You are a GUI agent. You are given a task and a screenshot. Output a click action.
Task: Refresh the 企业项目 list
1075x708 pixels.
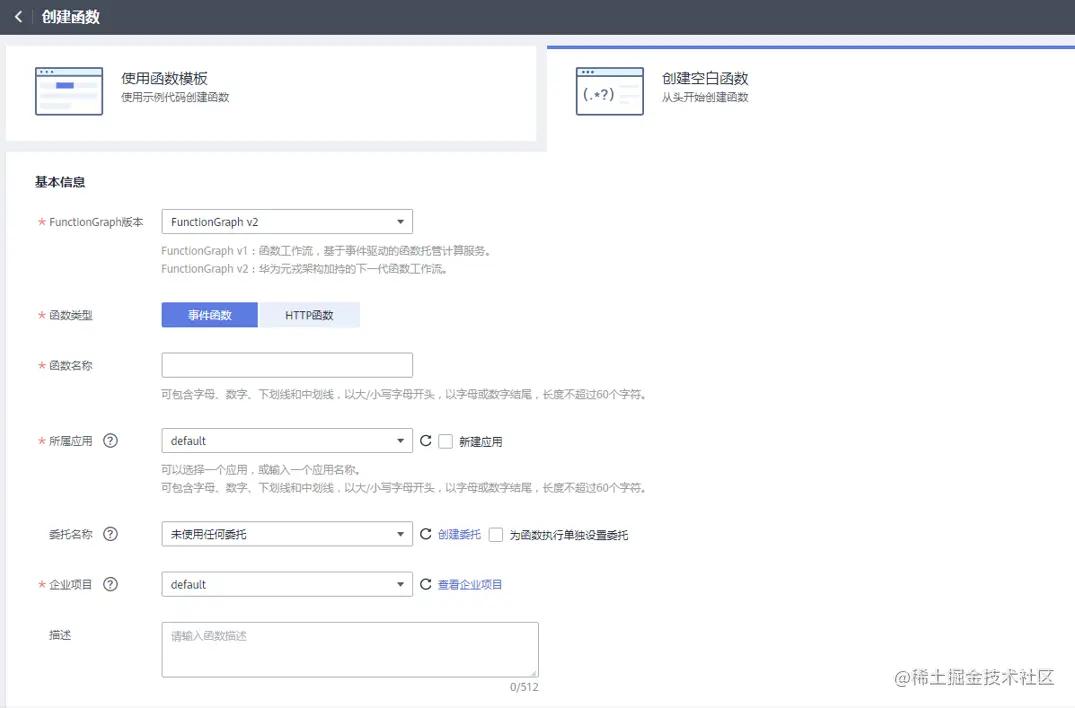(x=426, y=584)
